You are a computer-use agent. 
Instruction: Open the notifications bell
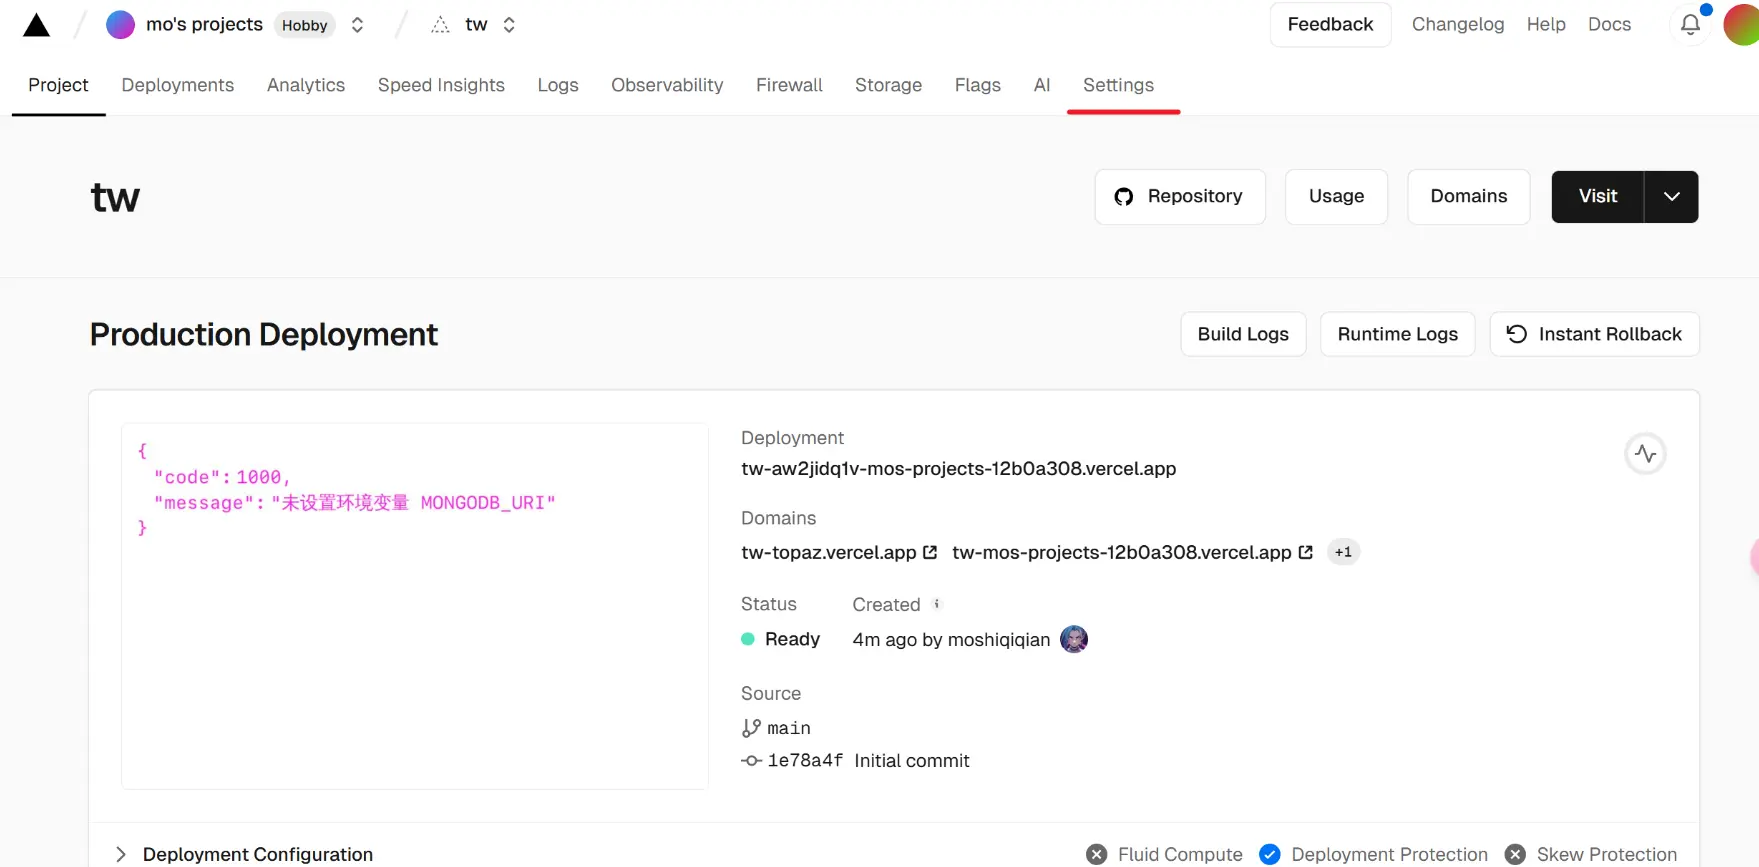1690,25
